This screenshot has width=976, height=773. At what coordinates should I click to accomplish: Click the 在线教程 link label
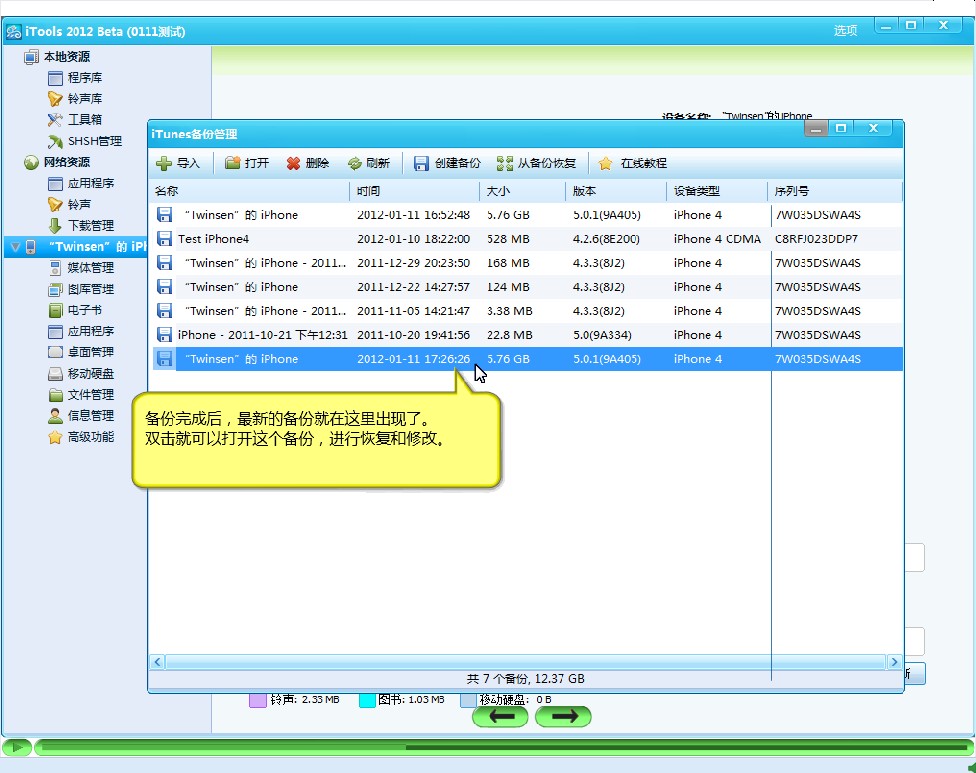pyautogui.click(x=643, y=163)
